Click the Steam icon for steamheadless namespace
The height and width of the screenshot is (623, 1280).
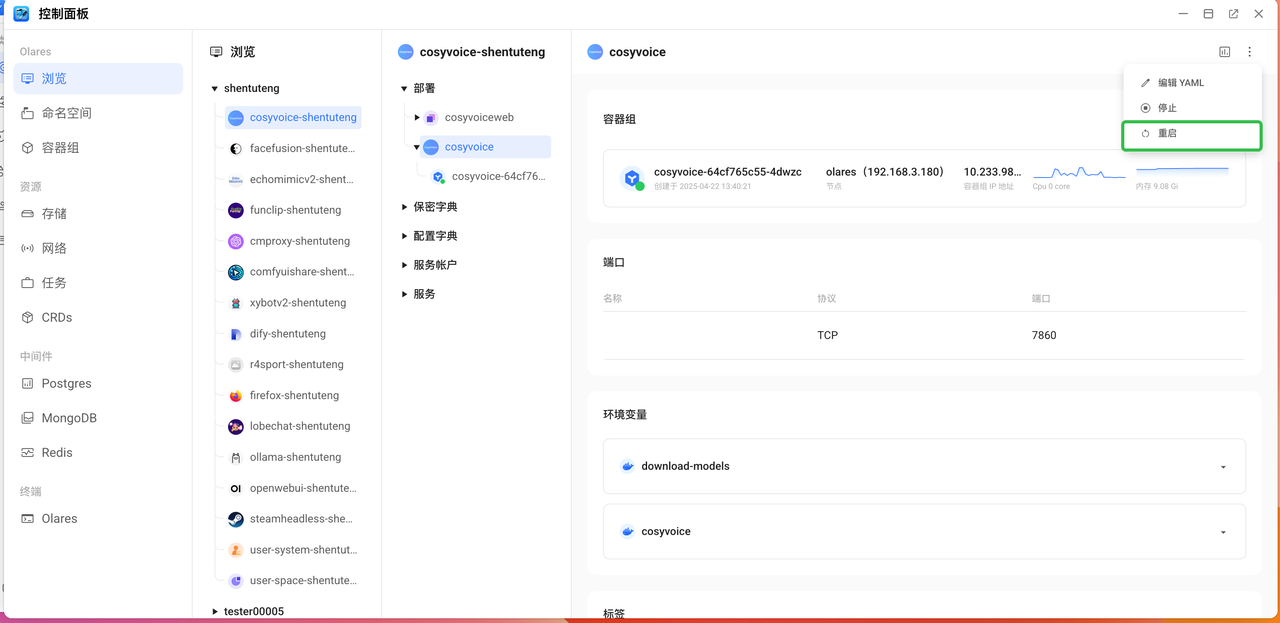236,519
